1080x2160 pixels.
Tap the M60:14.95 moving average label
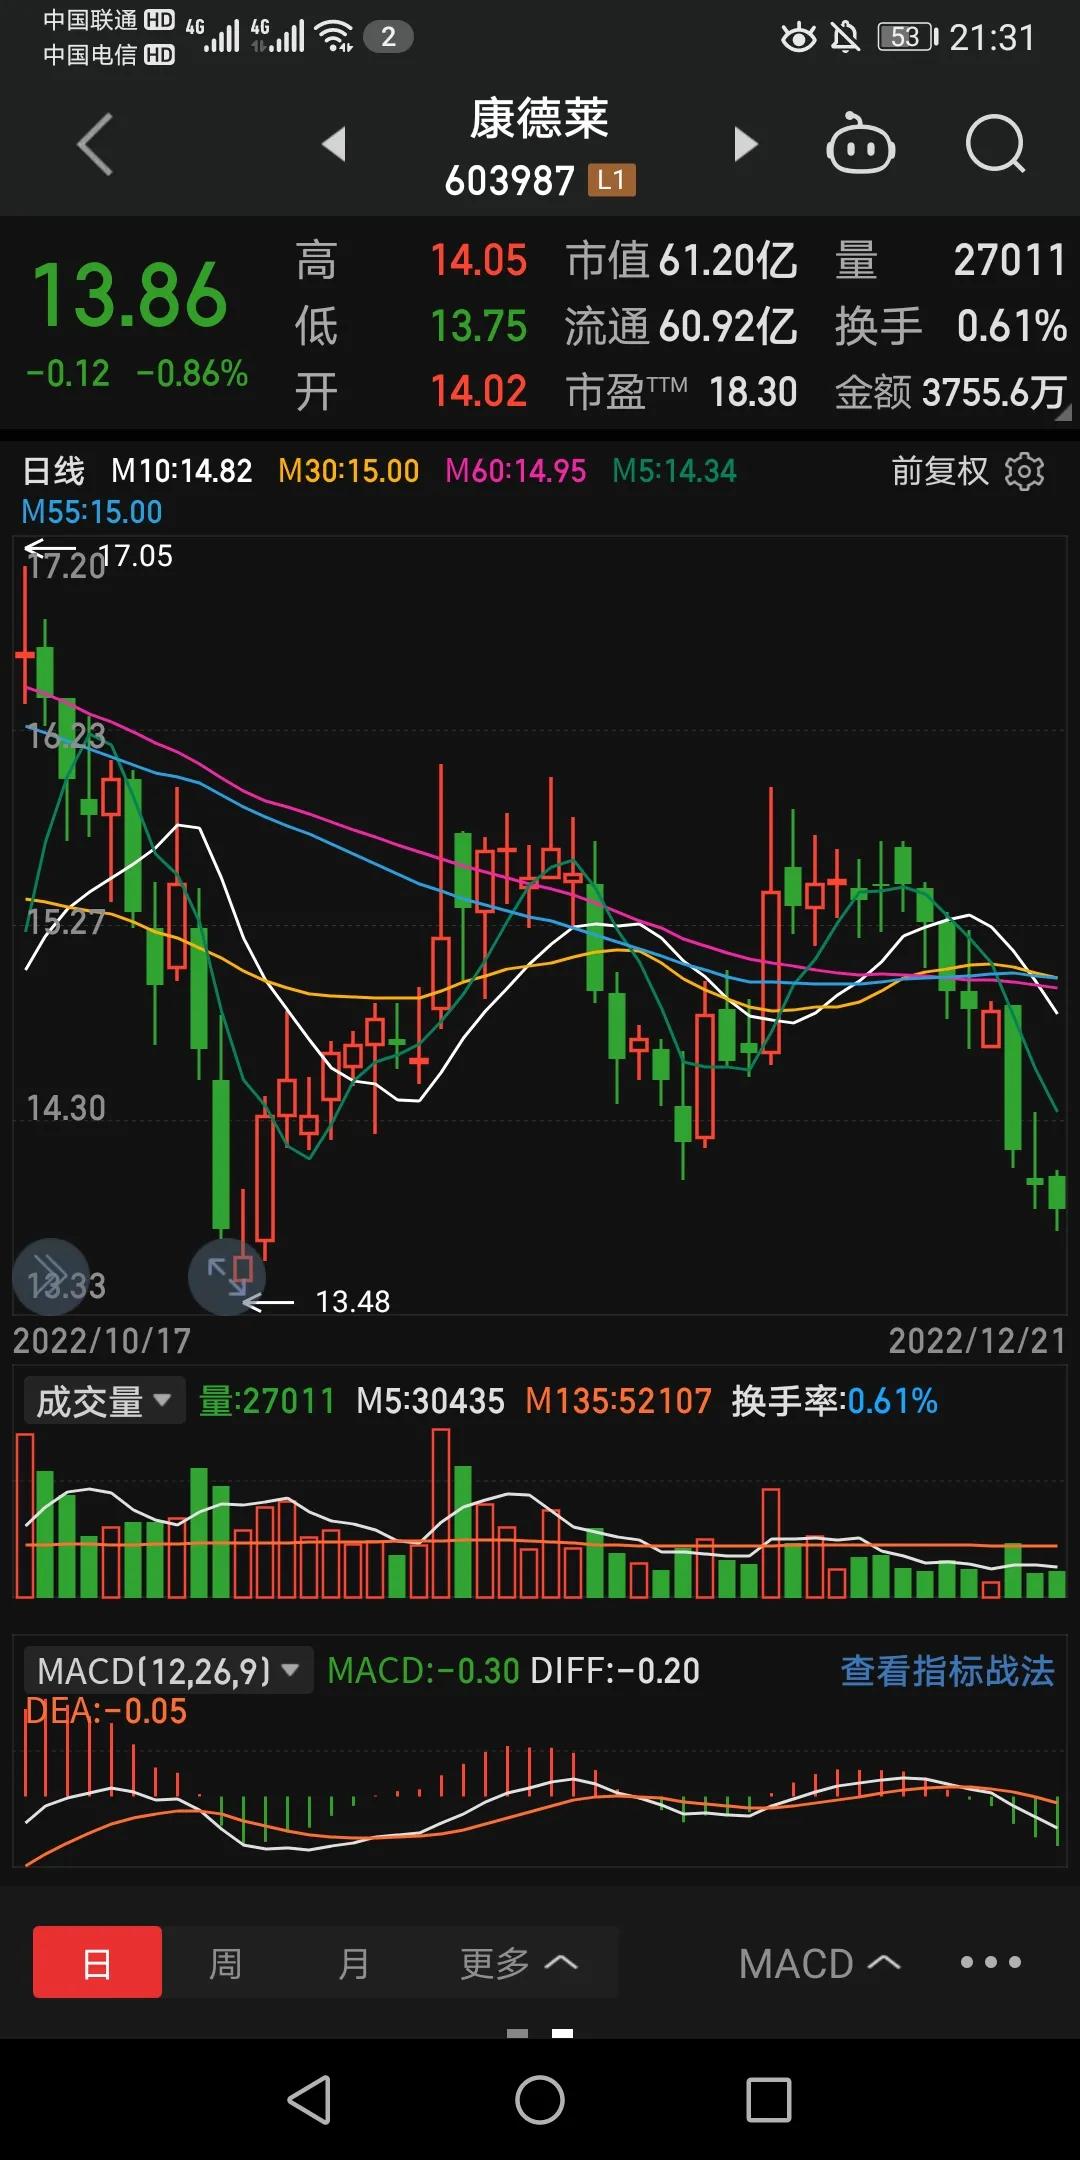click(x=515, y=470)
